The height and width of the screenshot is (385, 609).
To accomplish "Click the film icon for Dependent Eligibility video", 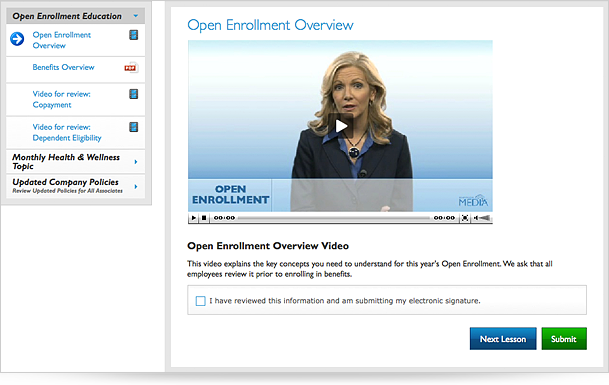I will 134,127.
